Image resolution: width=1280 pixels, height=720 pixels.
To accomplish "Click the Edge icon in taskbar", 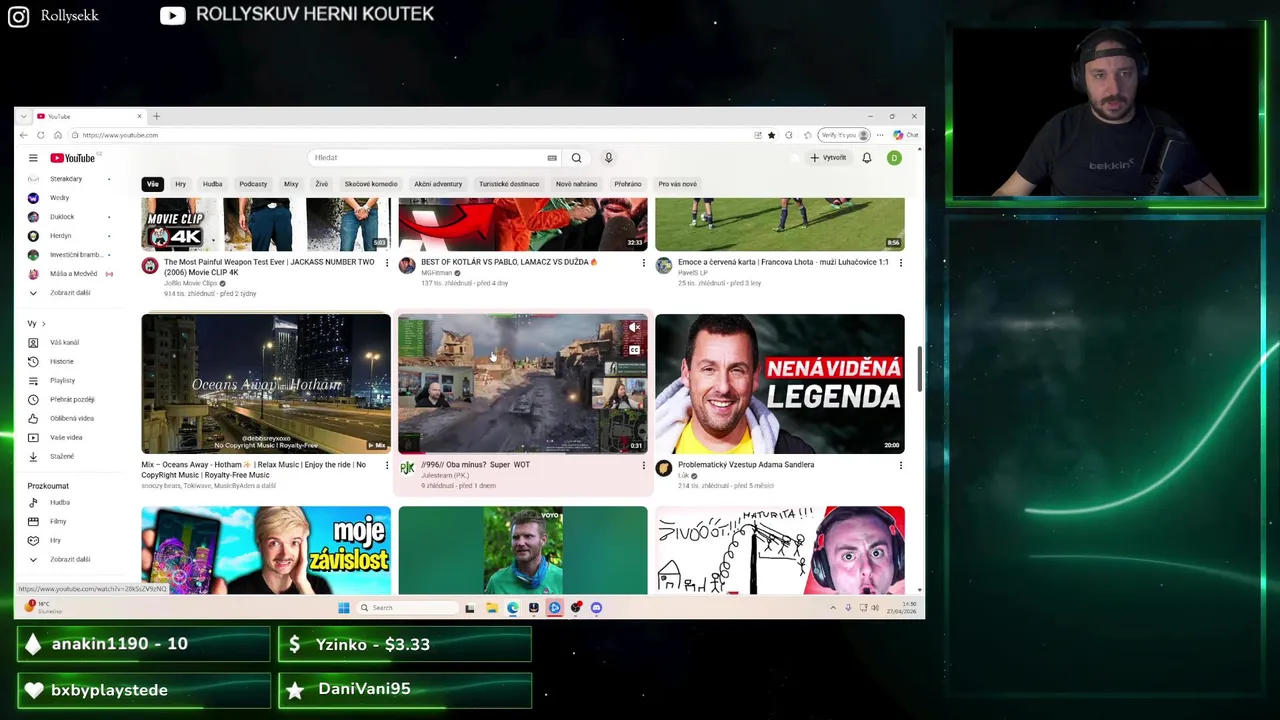I will (512, 608).
